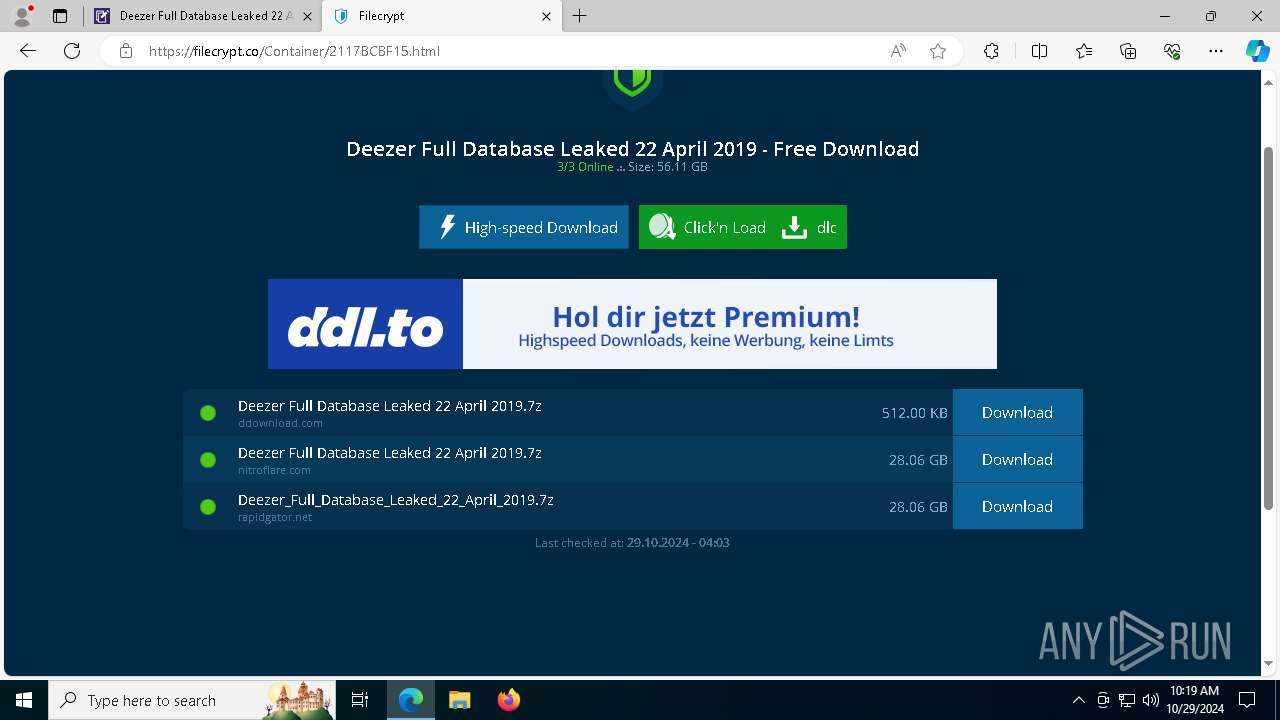This screenshot has height=720, width=1280.
Task: Open Firefox from taskbar
Action: click(508, 700)
